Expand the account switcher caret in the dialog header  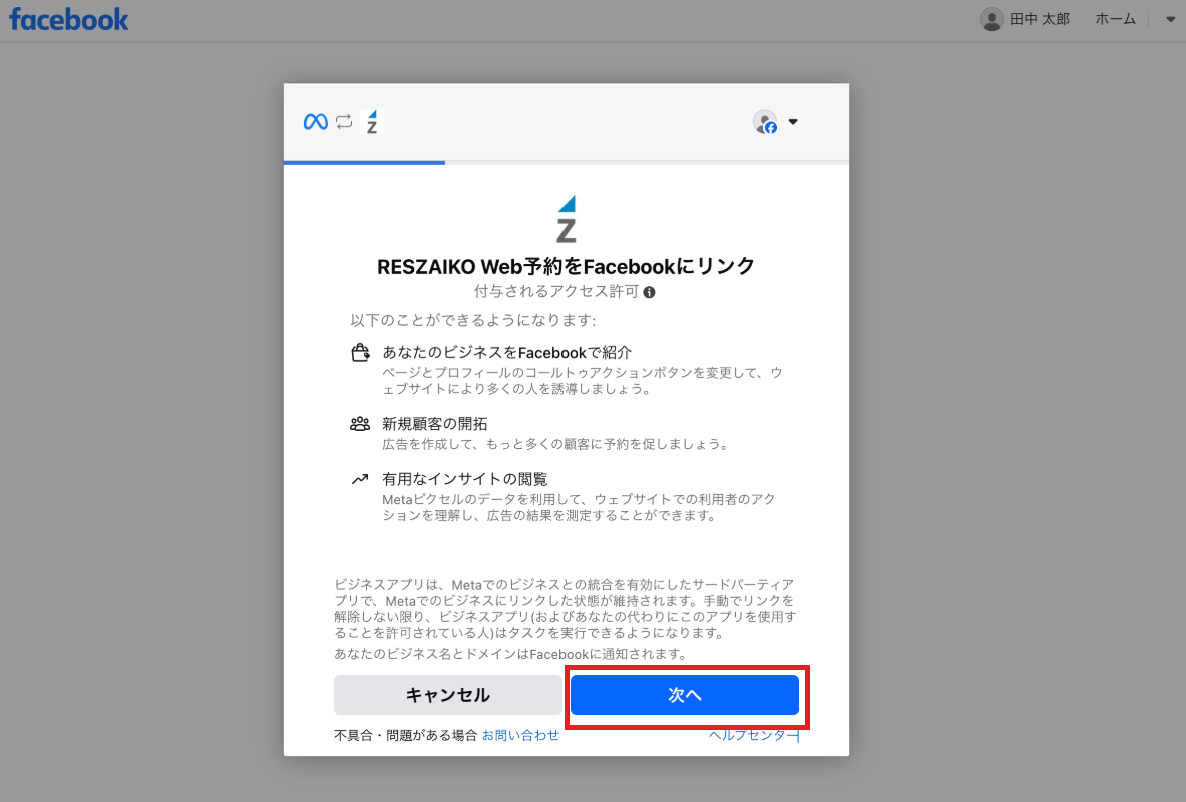pos(793,122)
